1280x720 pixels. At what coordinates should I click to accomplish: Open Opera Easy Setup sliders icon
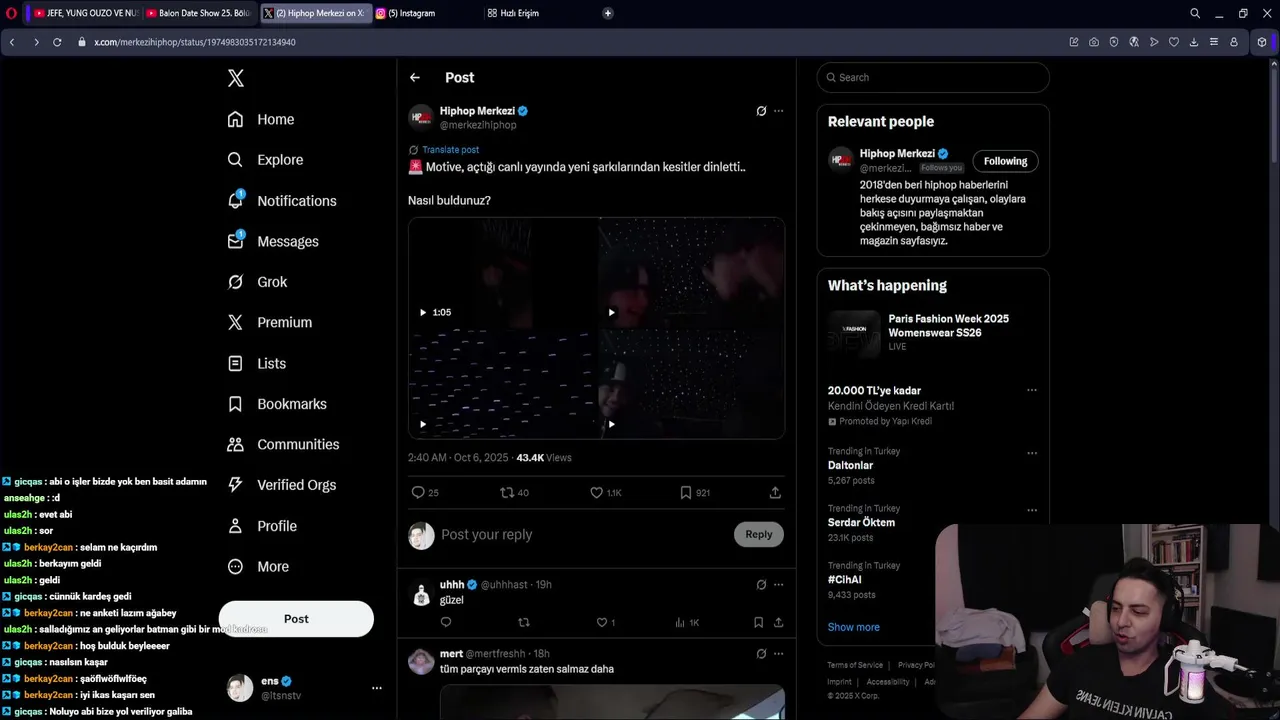point(1214,42)
